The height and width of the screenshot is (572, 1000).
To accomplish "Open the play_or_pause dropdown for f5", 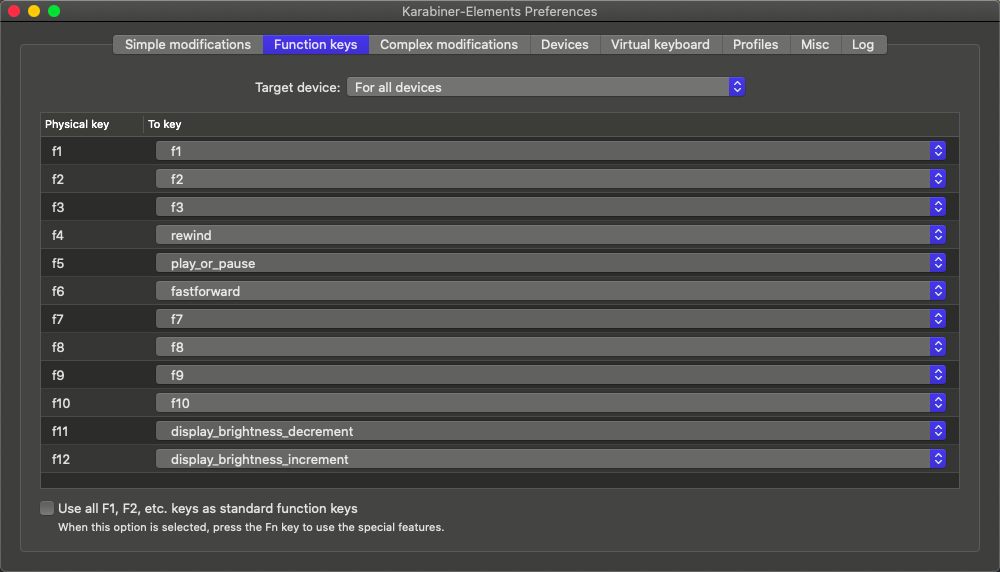I will pos(550,263).
